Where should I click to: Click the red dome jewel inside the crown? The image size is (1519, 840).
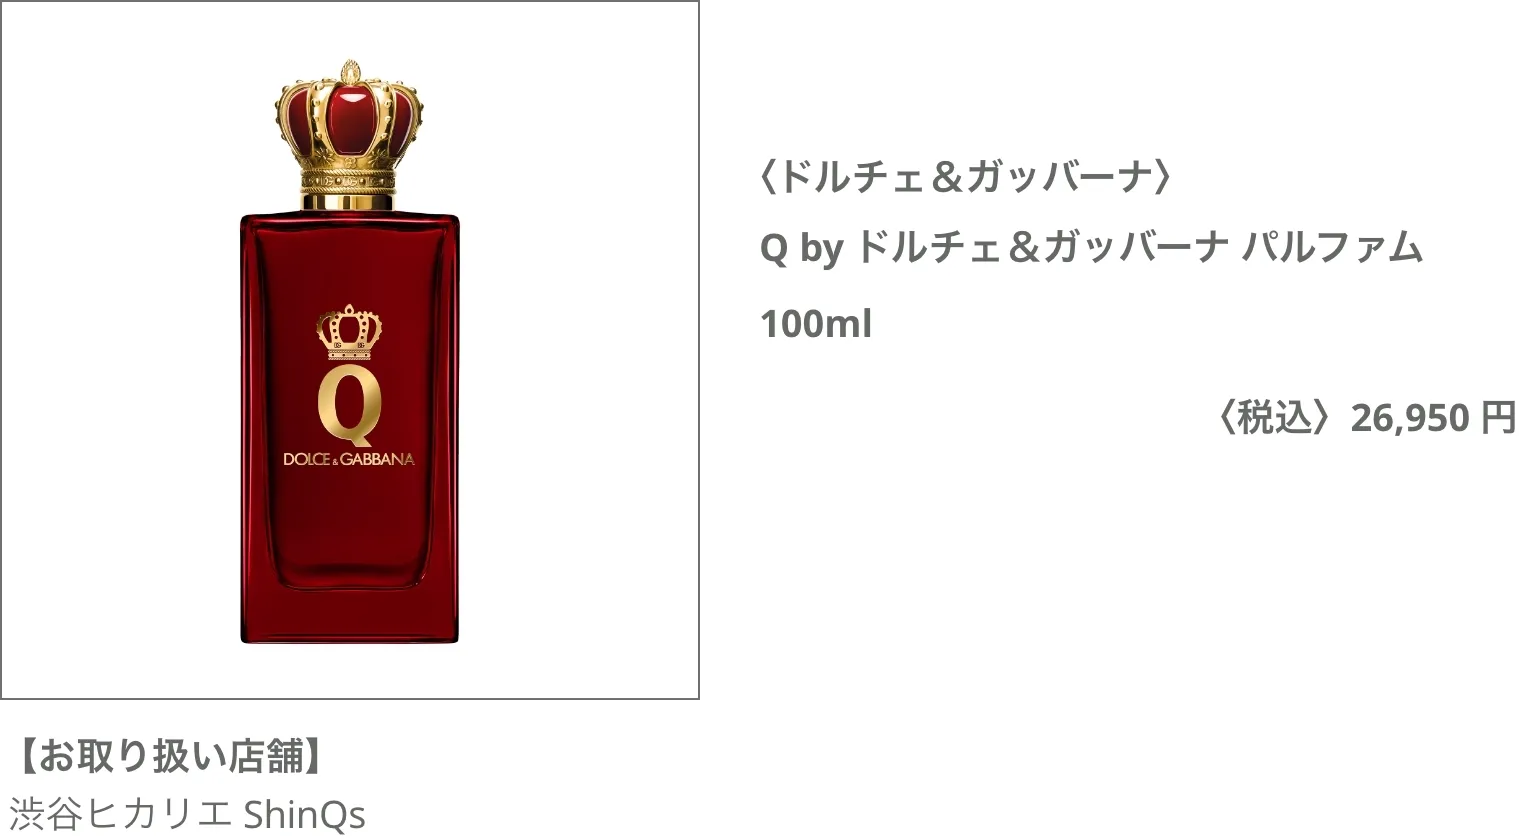coord(349,118)
